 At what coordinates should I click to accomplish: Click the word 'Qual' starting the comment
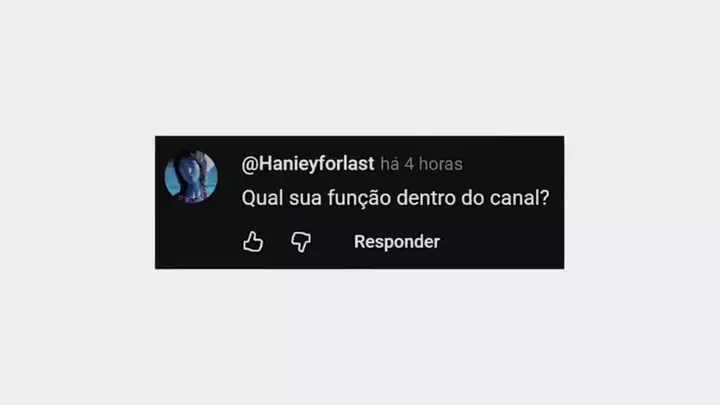pyautogui.click(x=262, y=198)
